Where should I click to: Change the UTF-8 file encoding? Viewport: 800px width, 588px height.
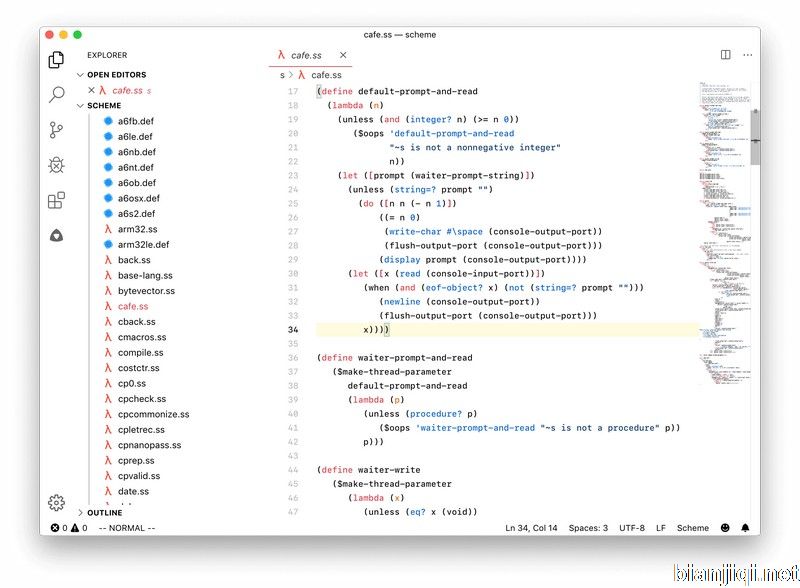[x=632, y=528]
